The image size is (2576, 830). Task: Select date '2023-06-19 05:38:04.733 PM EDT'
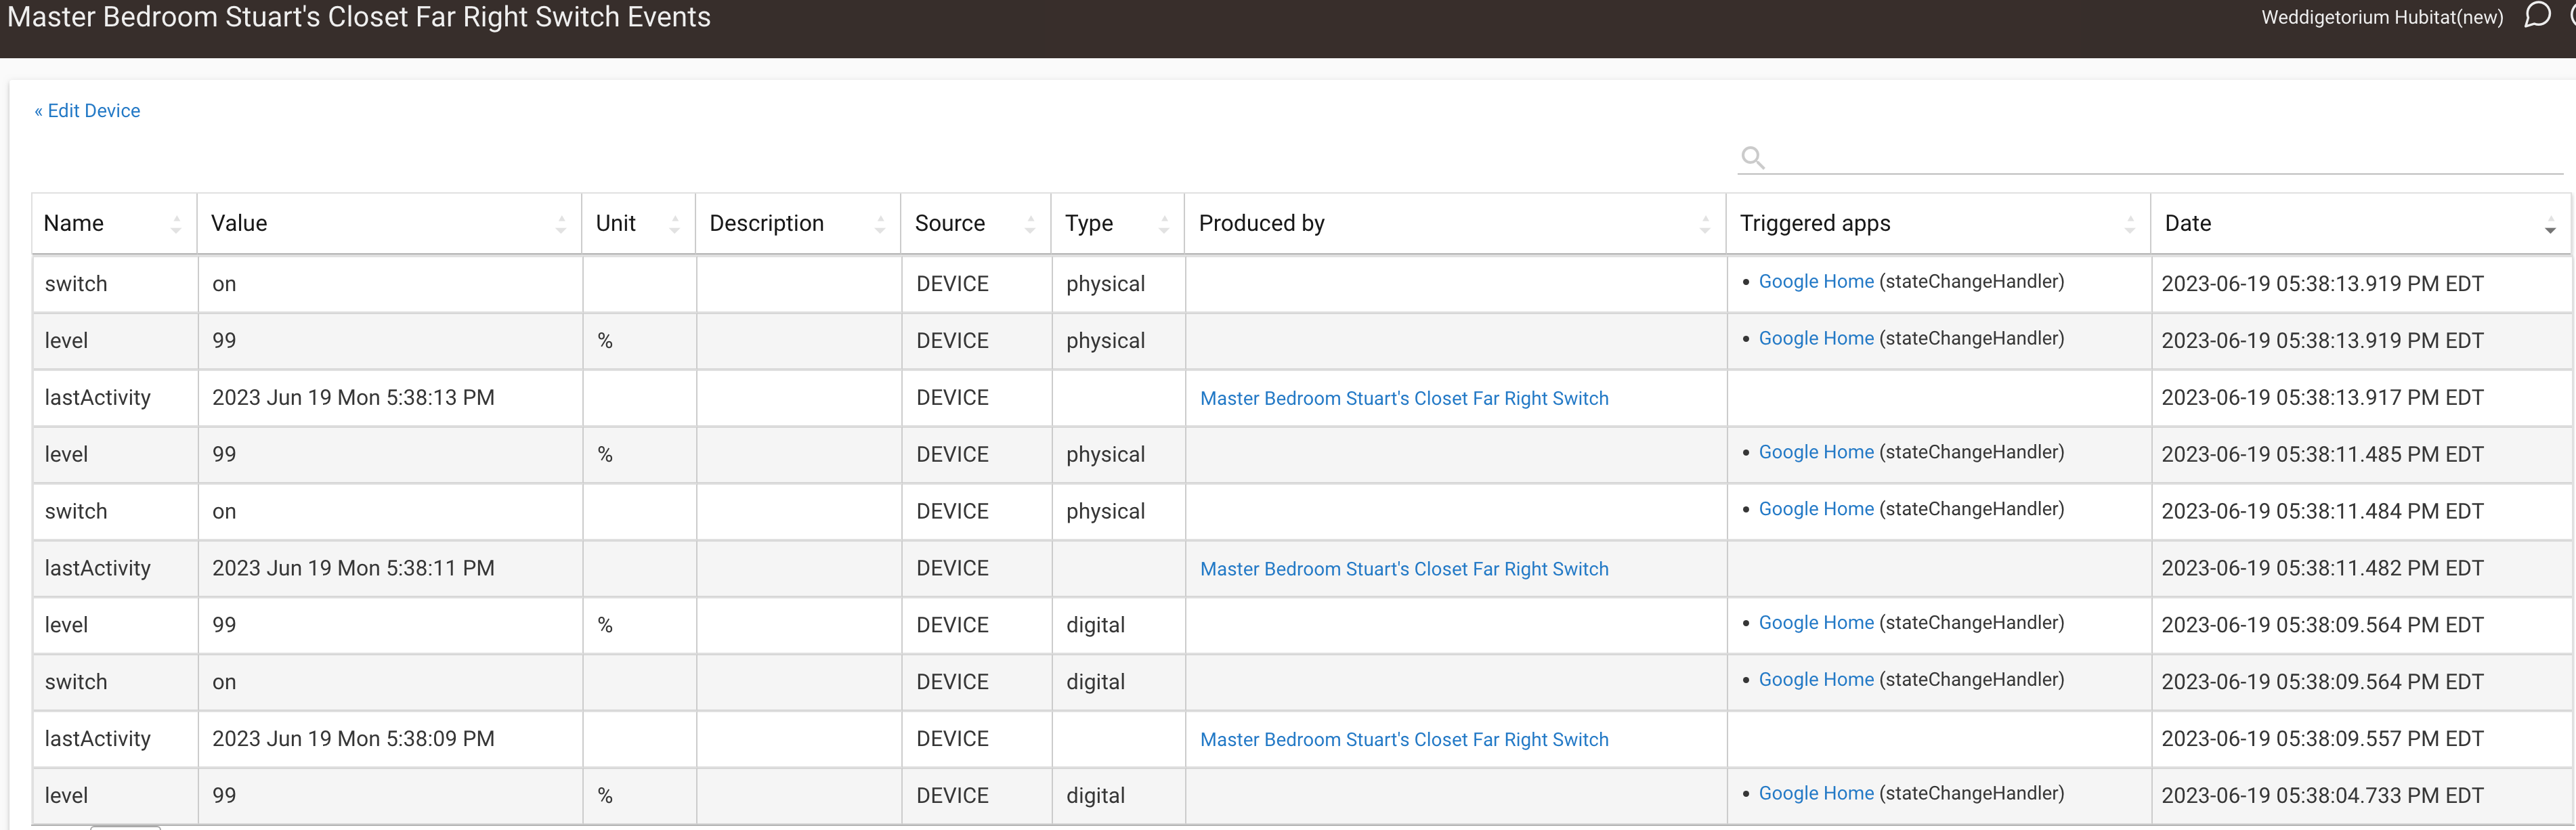tap(2322, 796)
